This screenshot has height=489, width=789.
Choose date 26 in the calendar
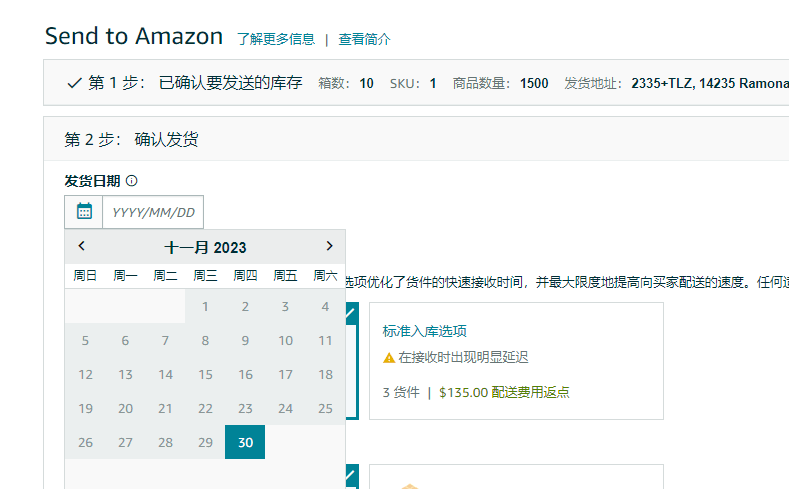click(85, 442)
